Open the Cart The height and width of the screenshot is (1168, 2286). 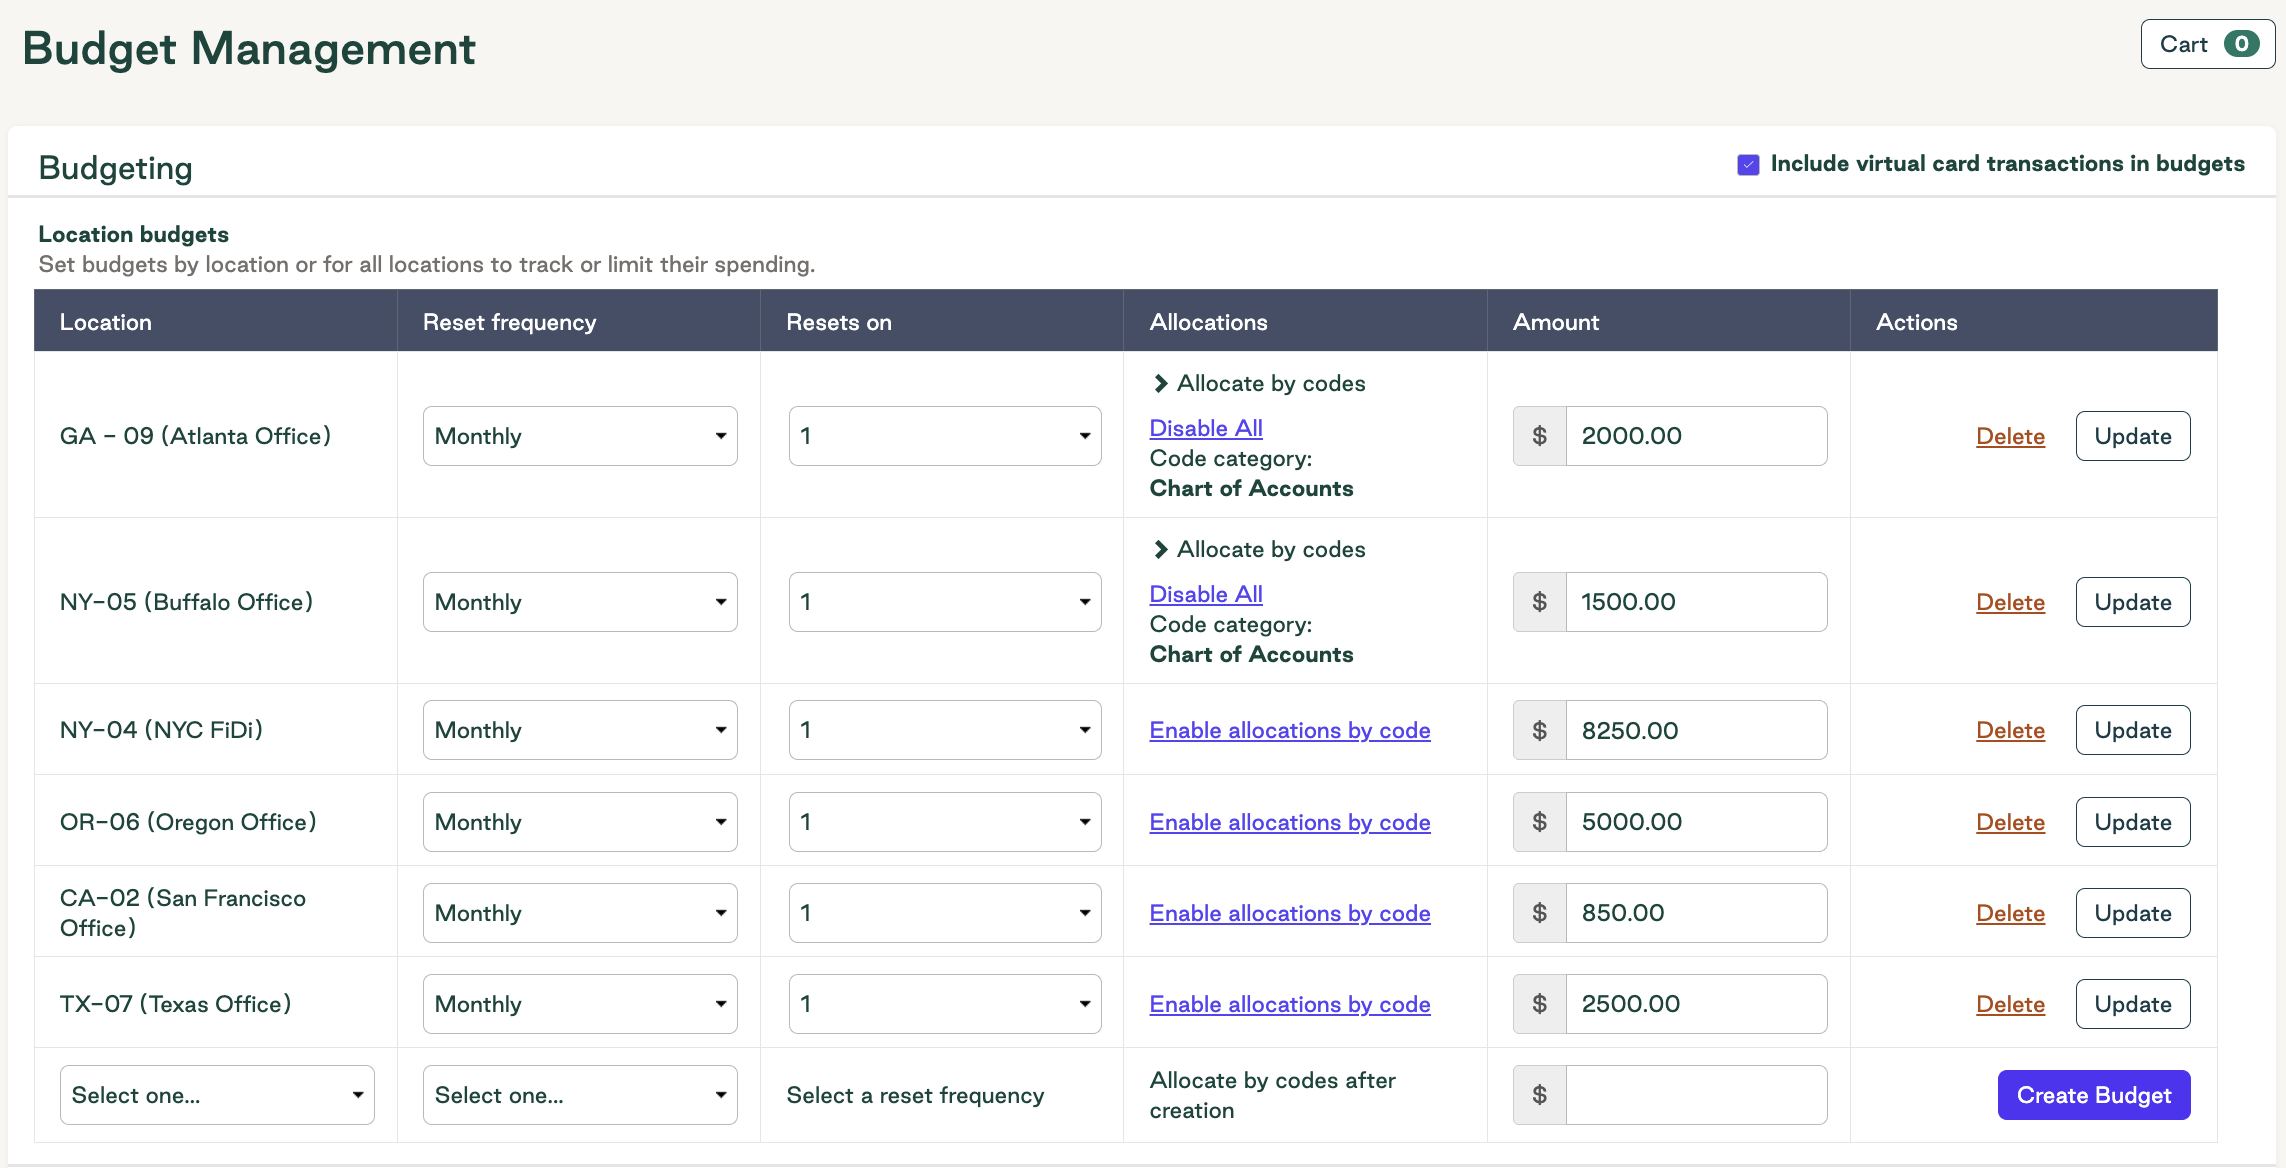pos(2207,44)
